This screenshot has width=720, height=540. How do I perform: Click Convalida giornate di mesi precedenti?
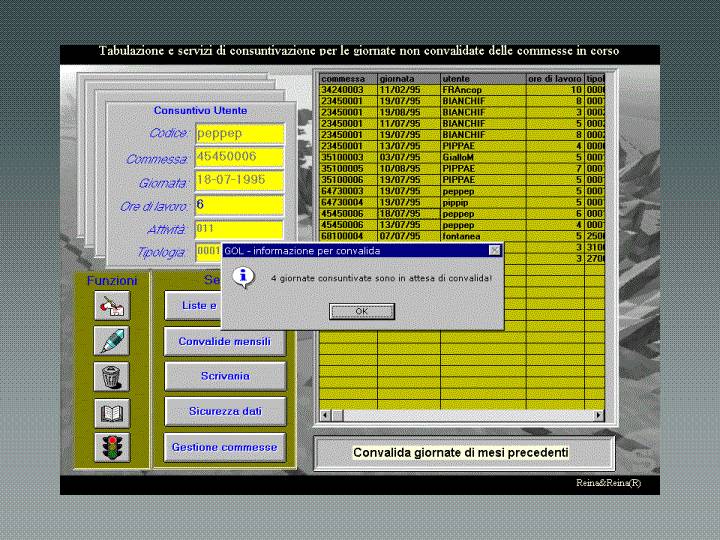click(460, 453)
